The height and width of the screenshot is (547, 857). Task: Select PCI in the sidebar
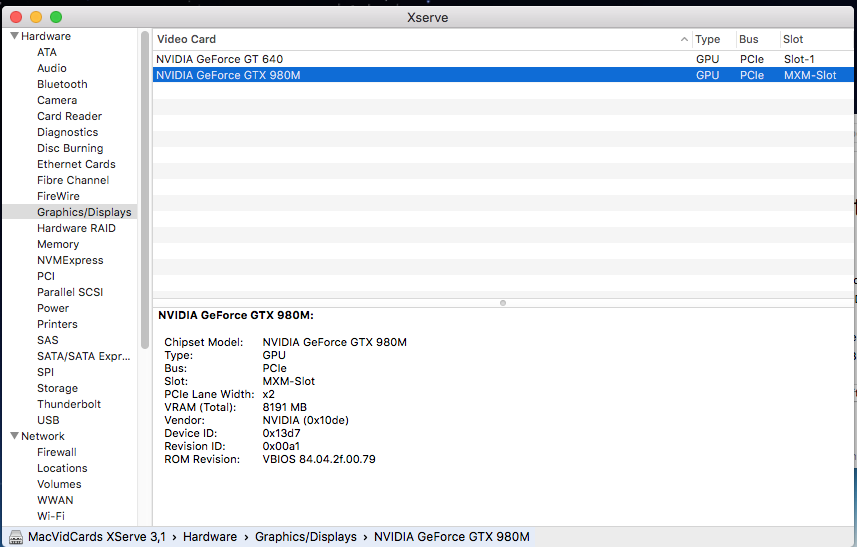click(x=46, y=276)
